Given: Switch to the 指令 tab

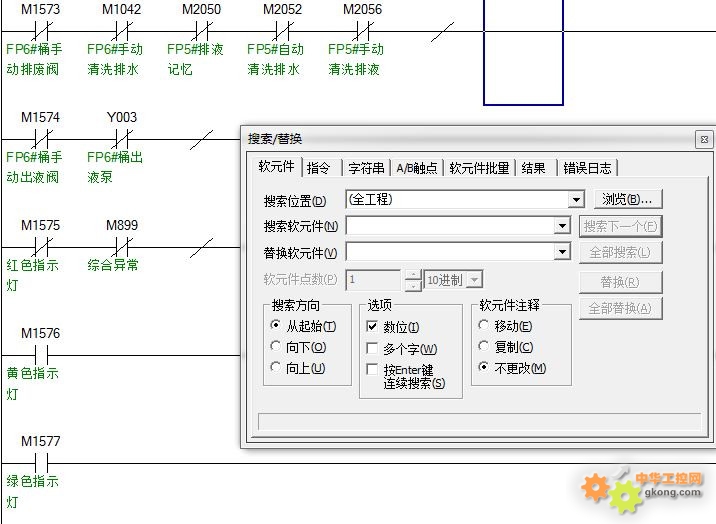Looking at the screenshot, I should [319, 168].
